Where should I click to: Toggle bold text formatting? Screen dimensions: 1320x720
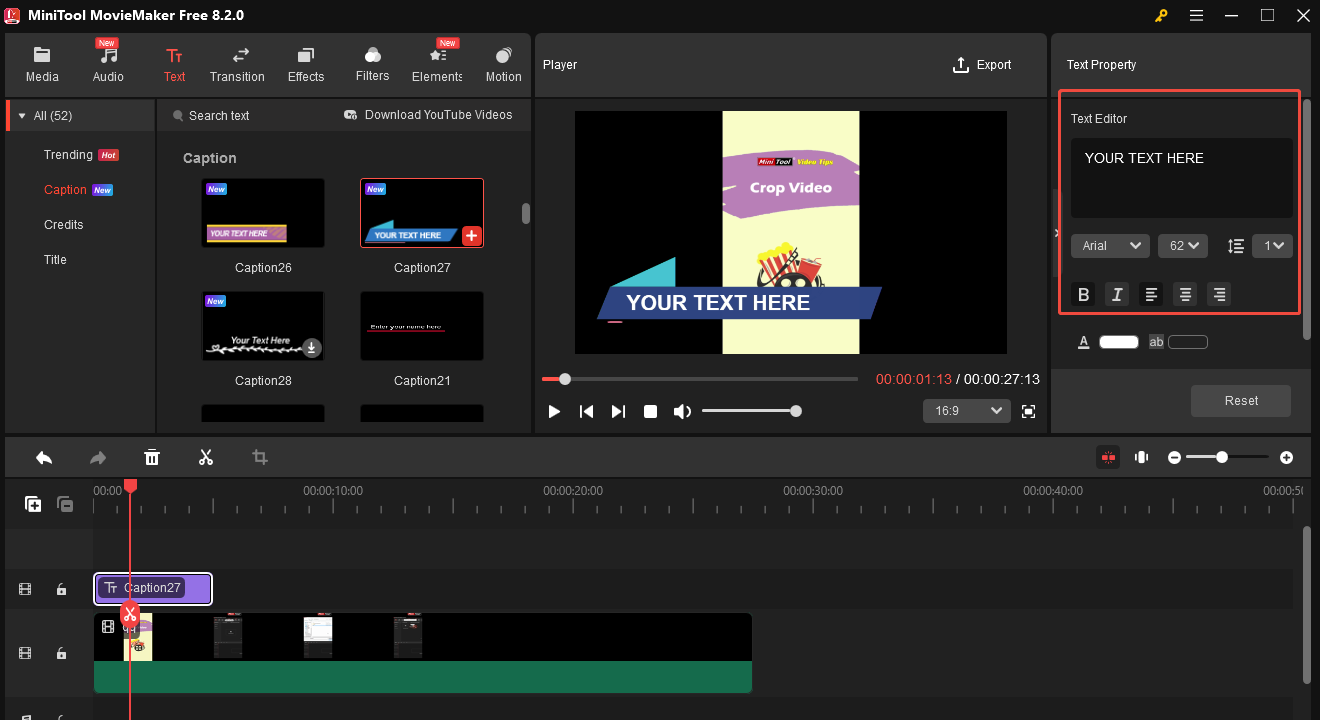click(1083, 294)
